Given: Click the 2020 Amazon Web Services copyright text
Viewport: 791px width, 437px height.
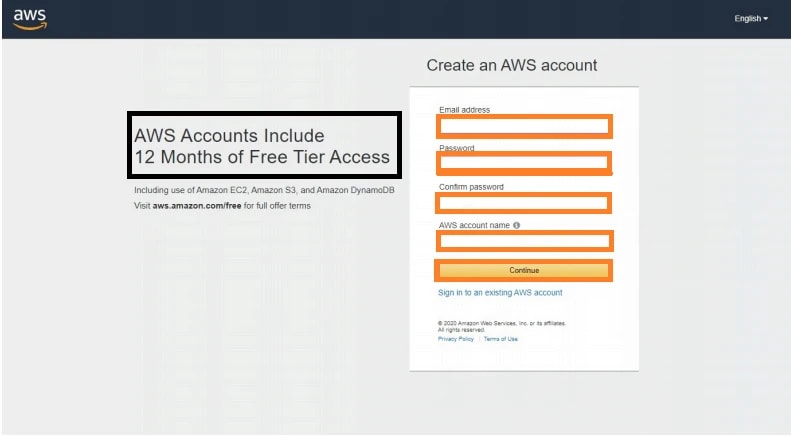Looking at the screenshot, I should point(501,326).
